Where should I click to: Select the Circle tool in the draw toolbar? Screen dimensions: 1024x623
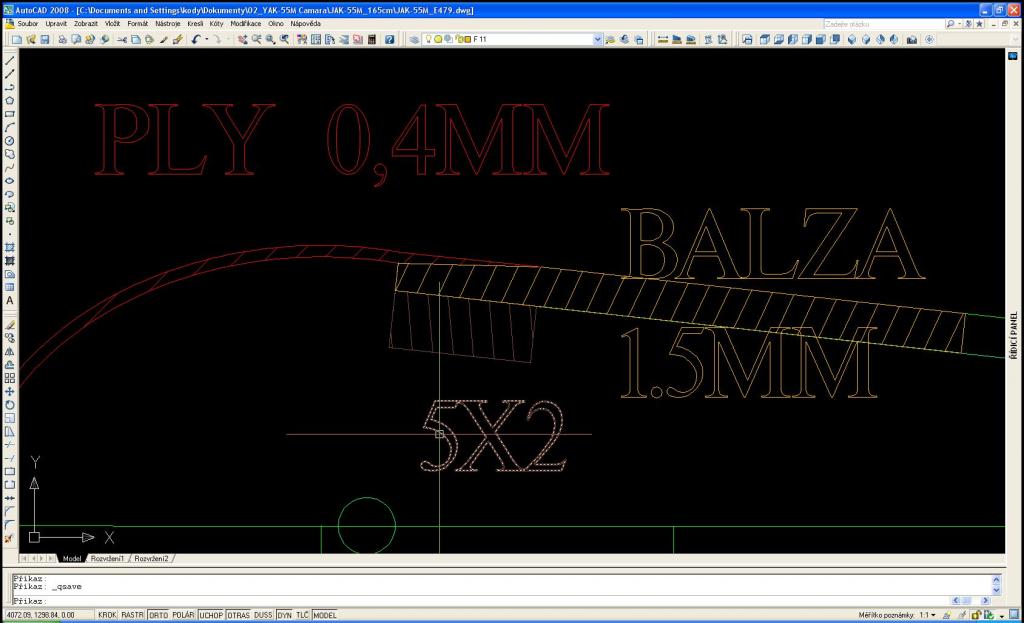pos(9,141)
